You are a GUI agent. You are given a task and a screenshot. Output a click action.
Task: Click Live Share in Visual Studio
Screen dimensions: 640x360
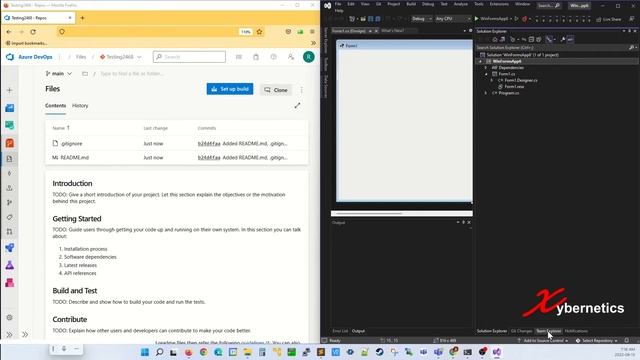point(609,19)
